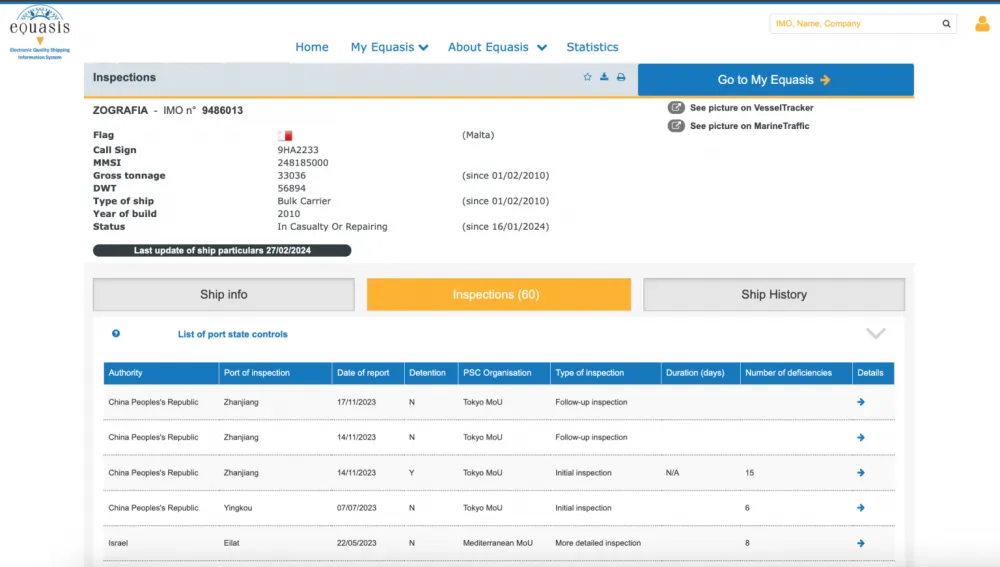Click date 07/07/2023 cell
Screen dimensions: 1000x567
click(x=357, y=508)
